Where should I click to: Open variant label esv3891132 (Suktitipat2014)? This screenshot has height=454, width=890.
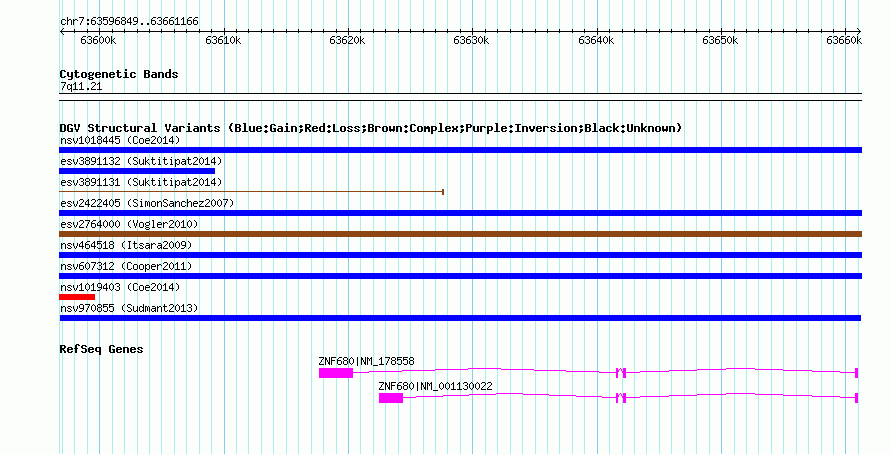(x=141, y=161)
